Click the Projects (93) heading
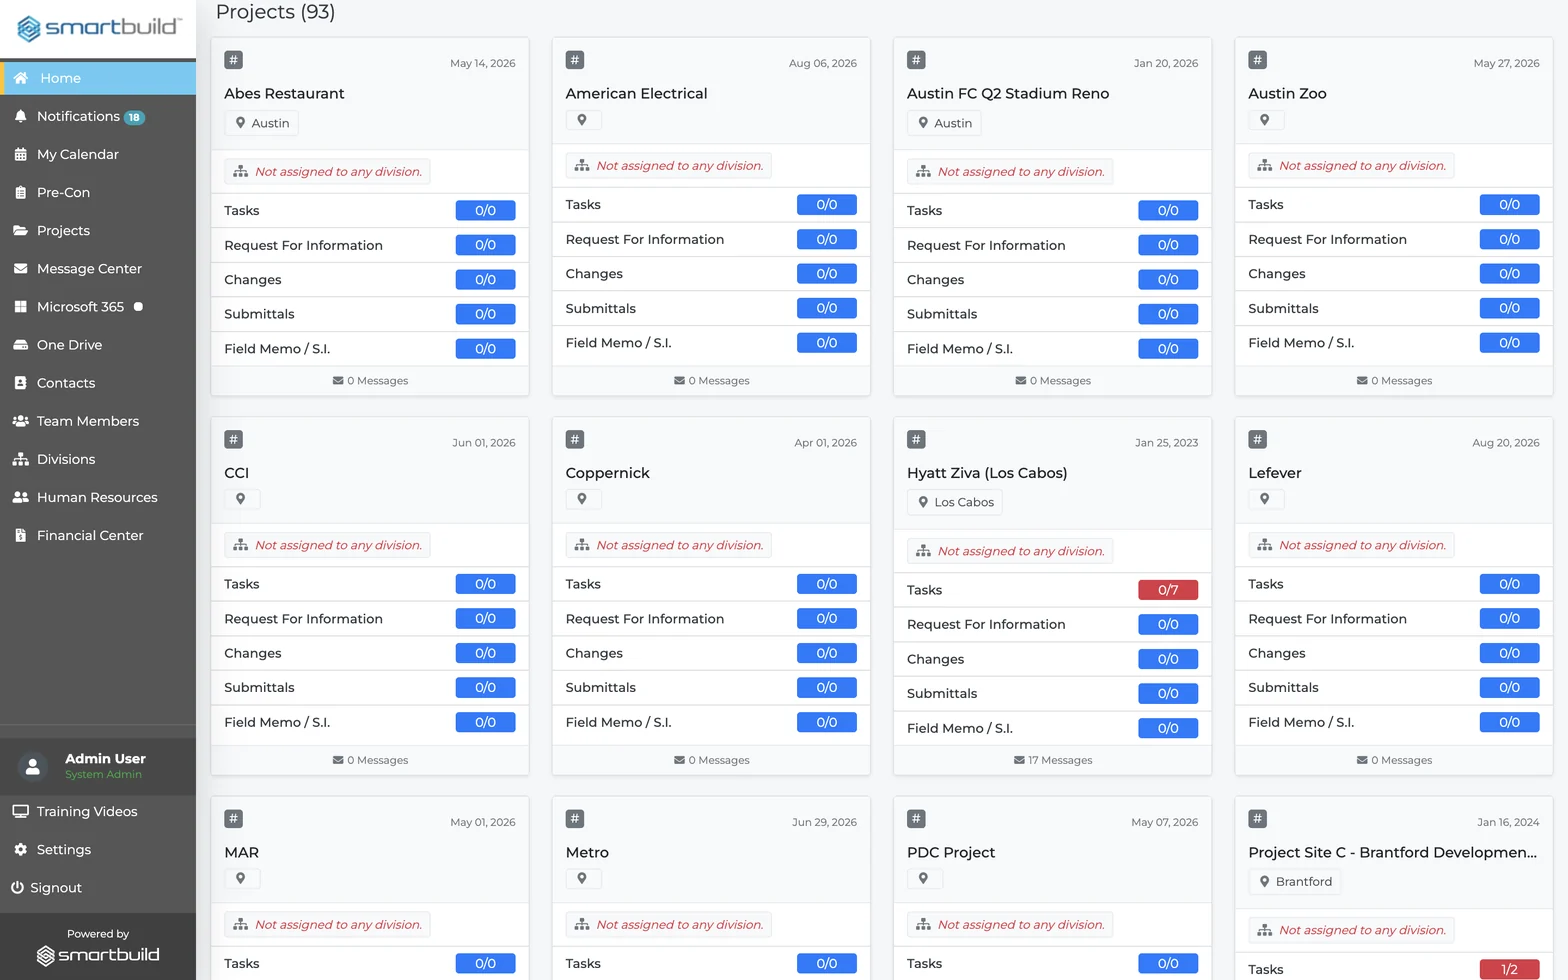This screenshot has width=1568, height=980. (x=275, y=12)
